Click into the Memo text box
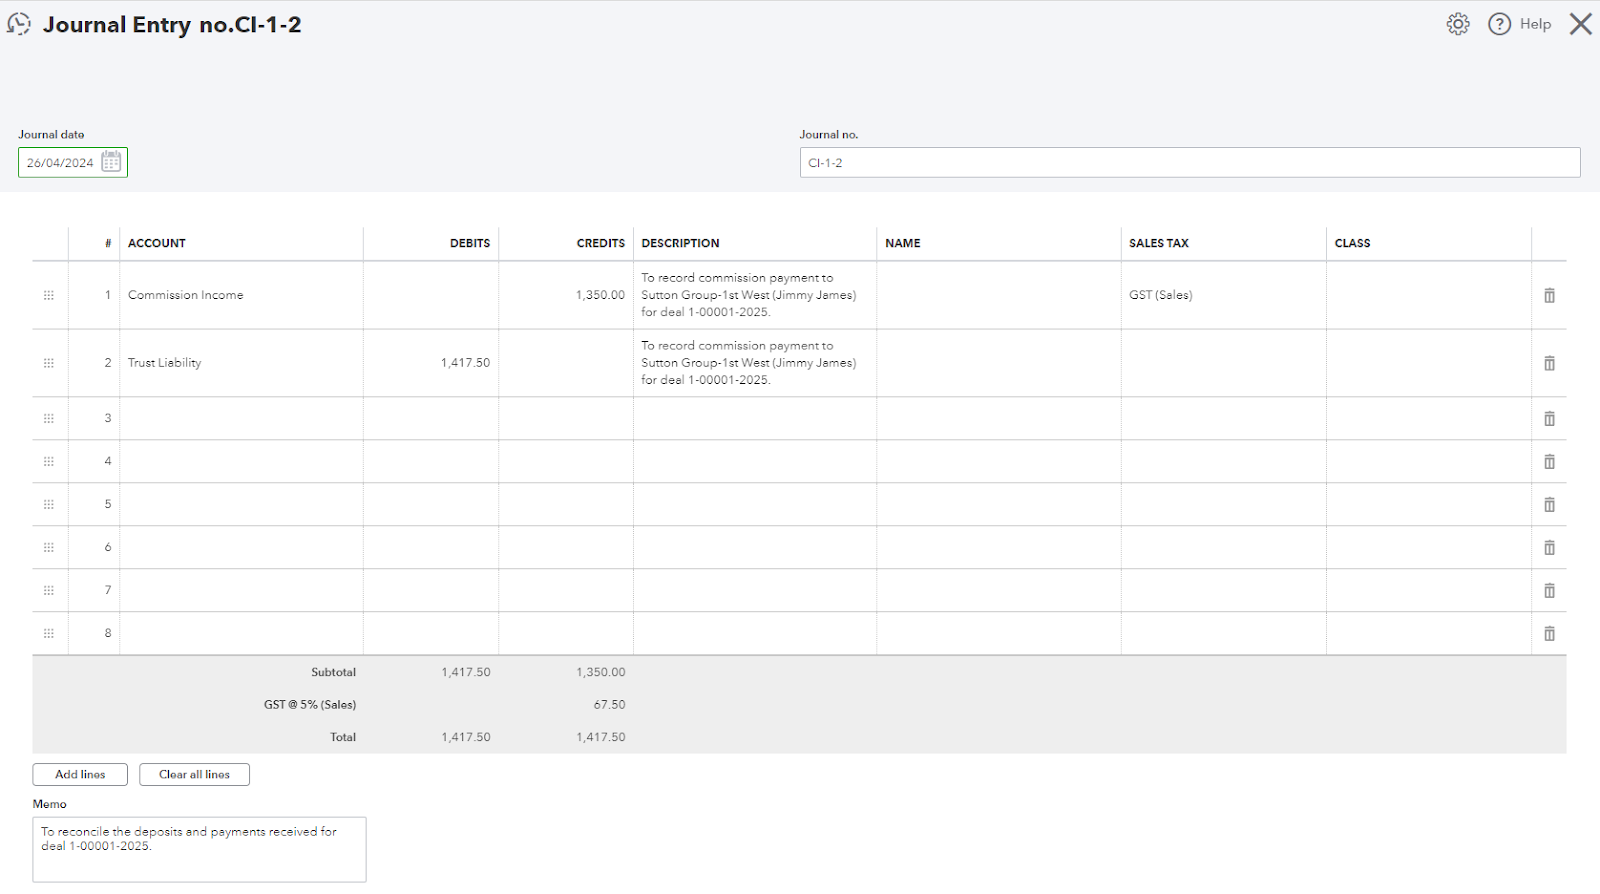 coord(199,849)
